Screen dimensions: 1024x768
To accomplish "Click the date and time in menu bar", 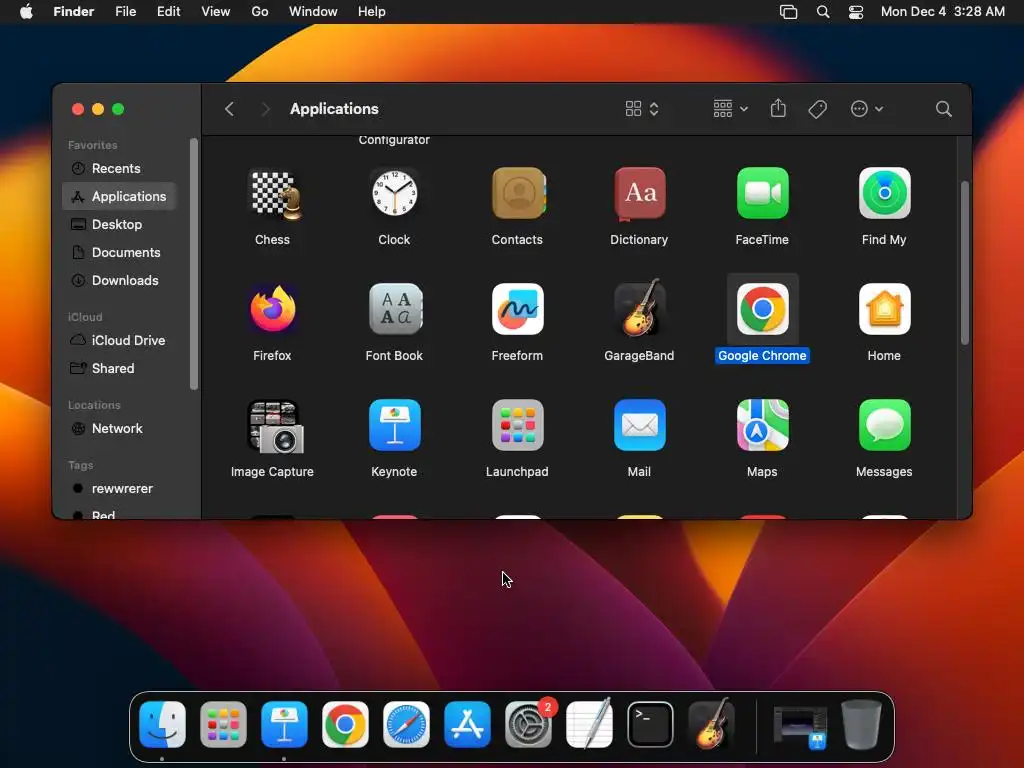I will coord(942,12).
